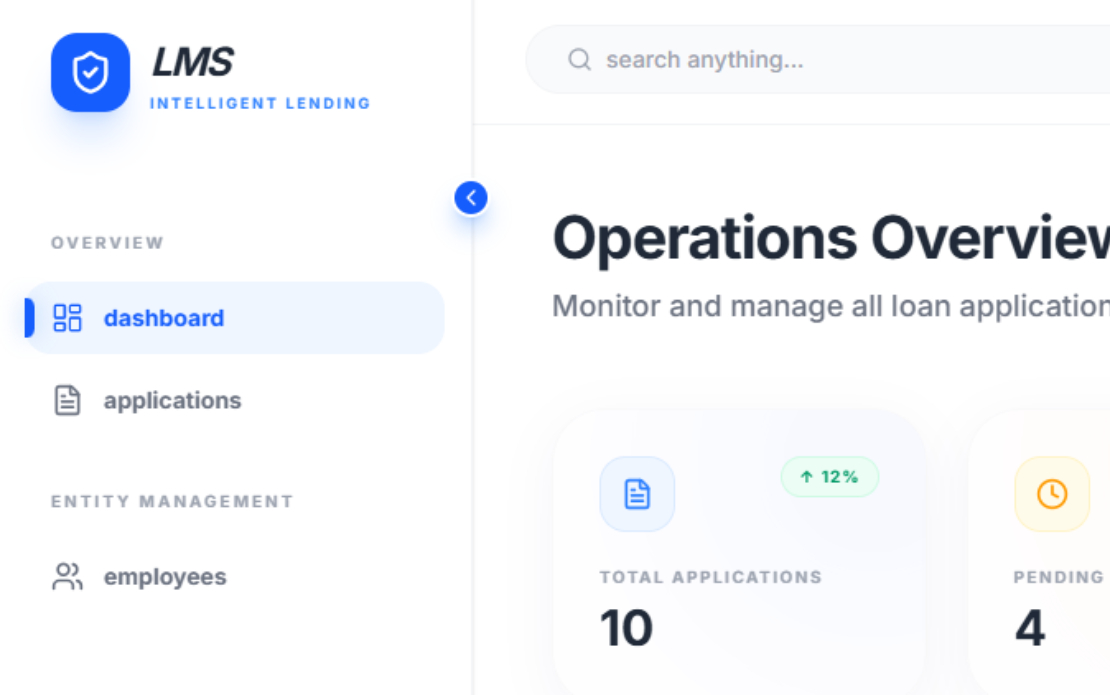Open the applications menu item
This screenshot has height=695, width=1110.
235,401
